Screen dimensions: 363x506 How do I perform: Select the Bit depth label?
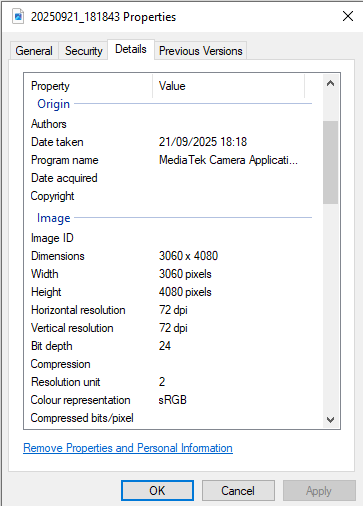pos(52,346)
